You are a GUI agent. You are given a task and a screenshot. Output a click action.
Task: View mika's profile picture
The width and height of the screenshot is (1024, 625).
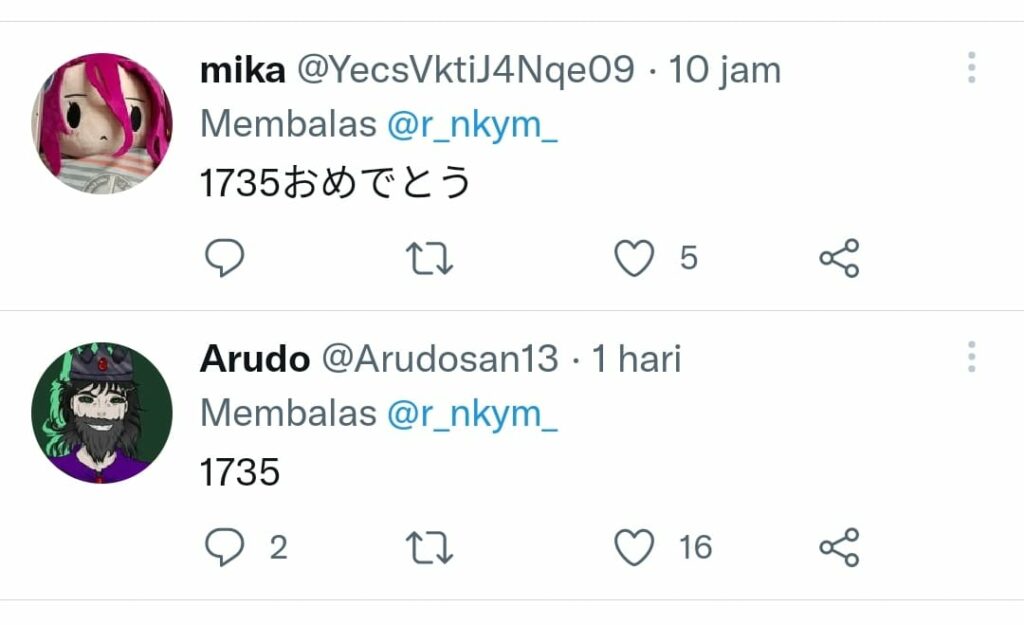(102, 123)
